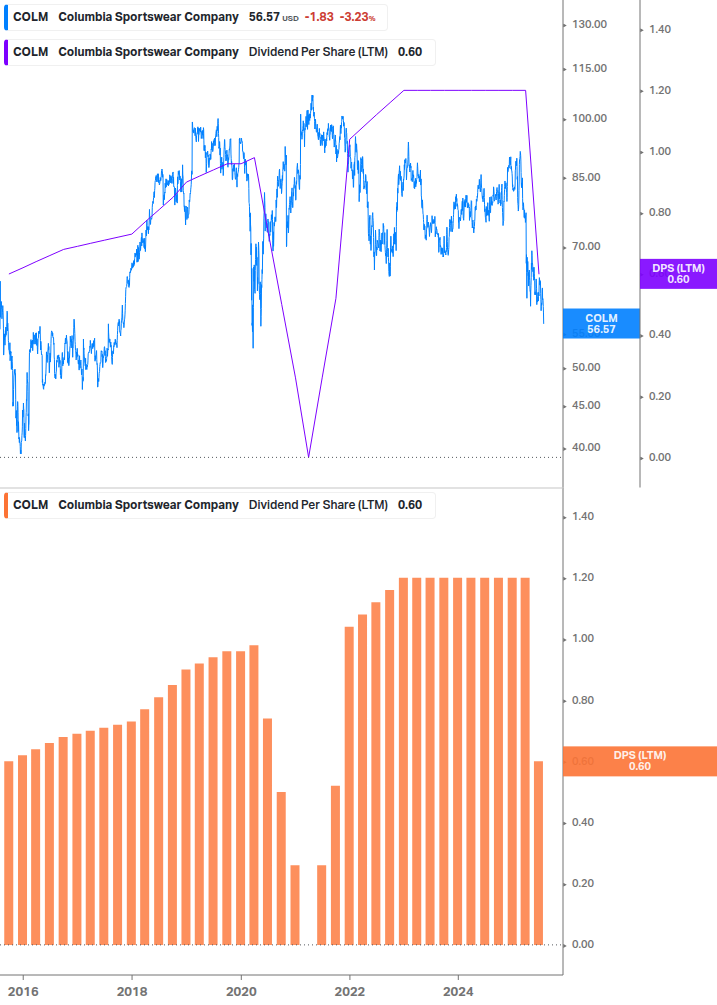Click the 70.00 price axis label

[x=586, y=246]
